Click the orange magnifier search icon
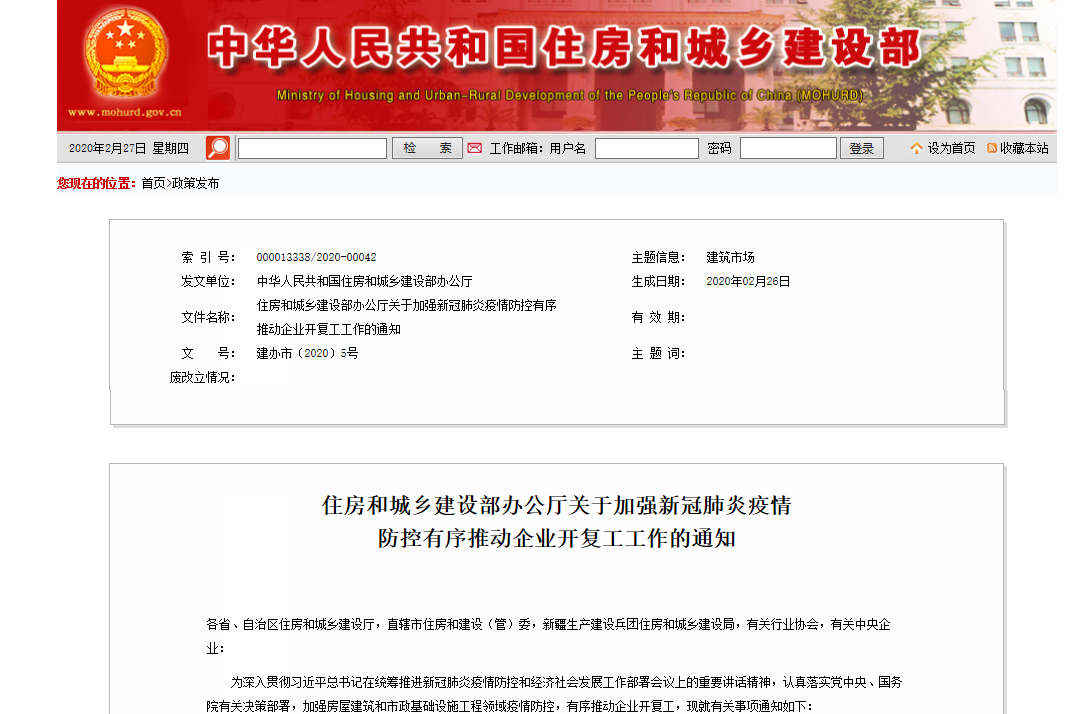Image resolution: width=1072 pixels, height=714 pixels. 217,148
